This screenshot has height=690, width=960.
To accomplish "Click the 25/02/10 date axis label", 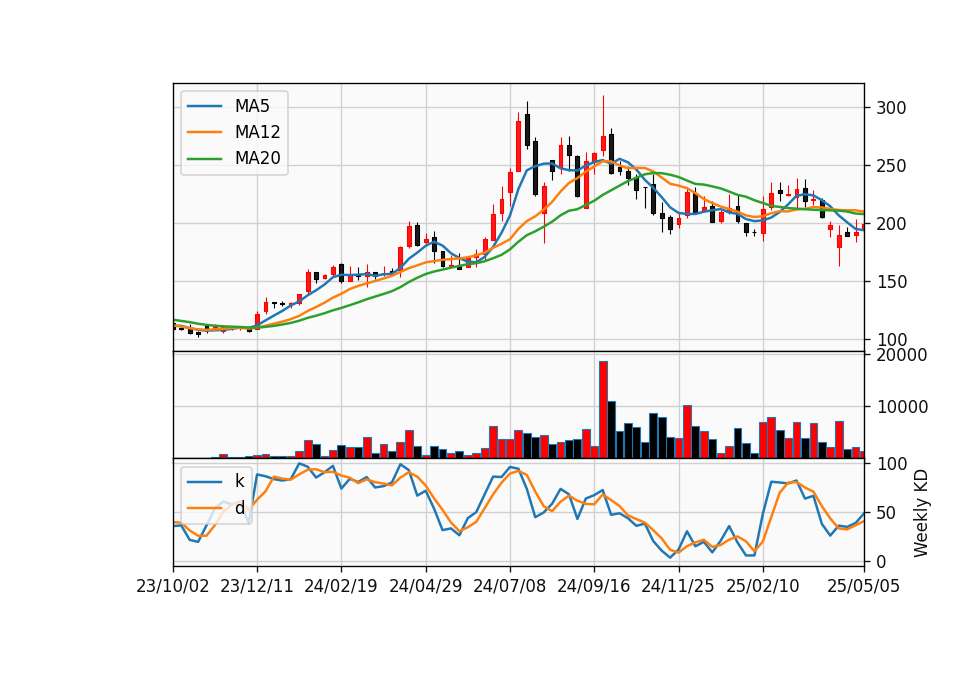I will pyautogui.click(x=762, y=586).
